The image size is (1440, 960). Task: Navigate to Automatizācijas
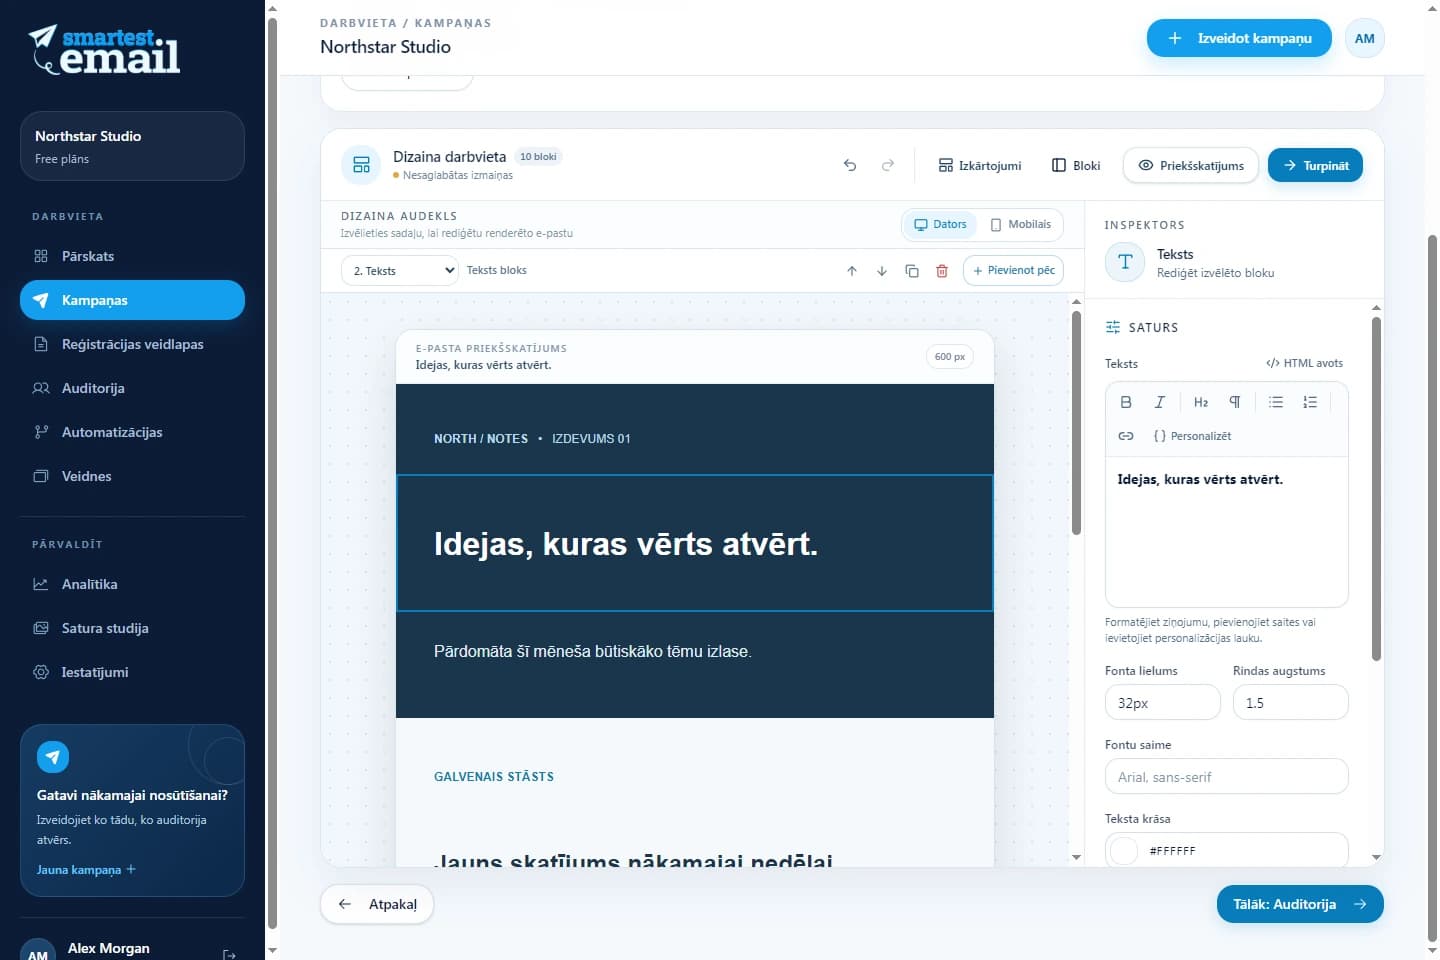(x=132, y=432)
